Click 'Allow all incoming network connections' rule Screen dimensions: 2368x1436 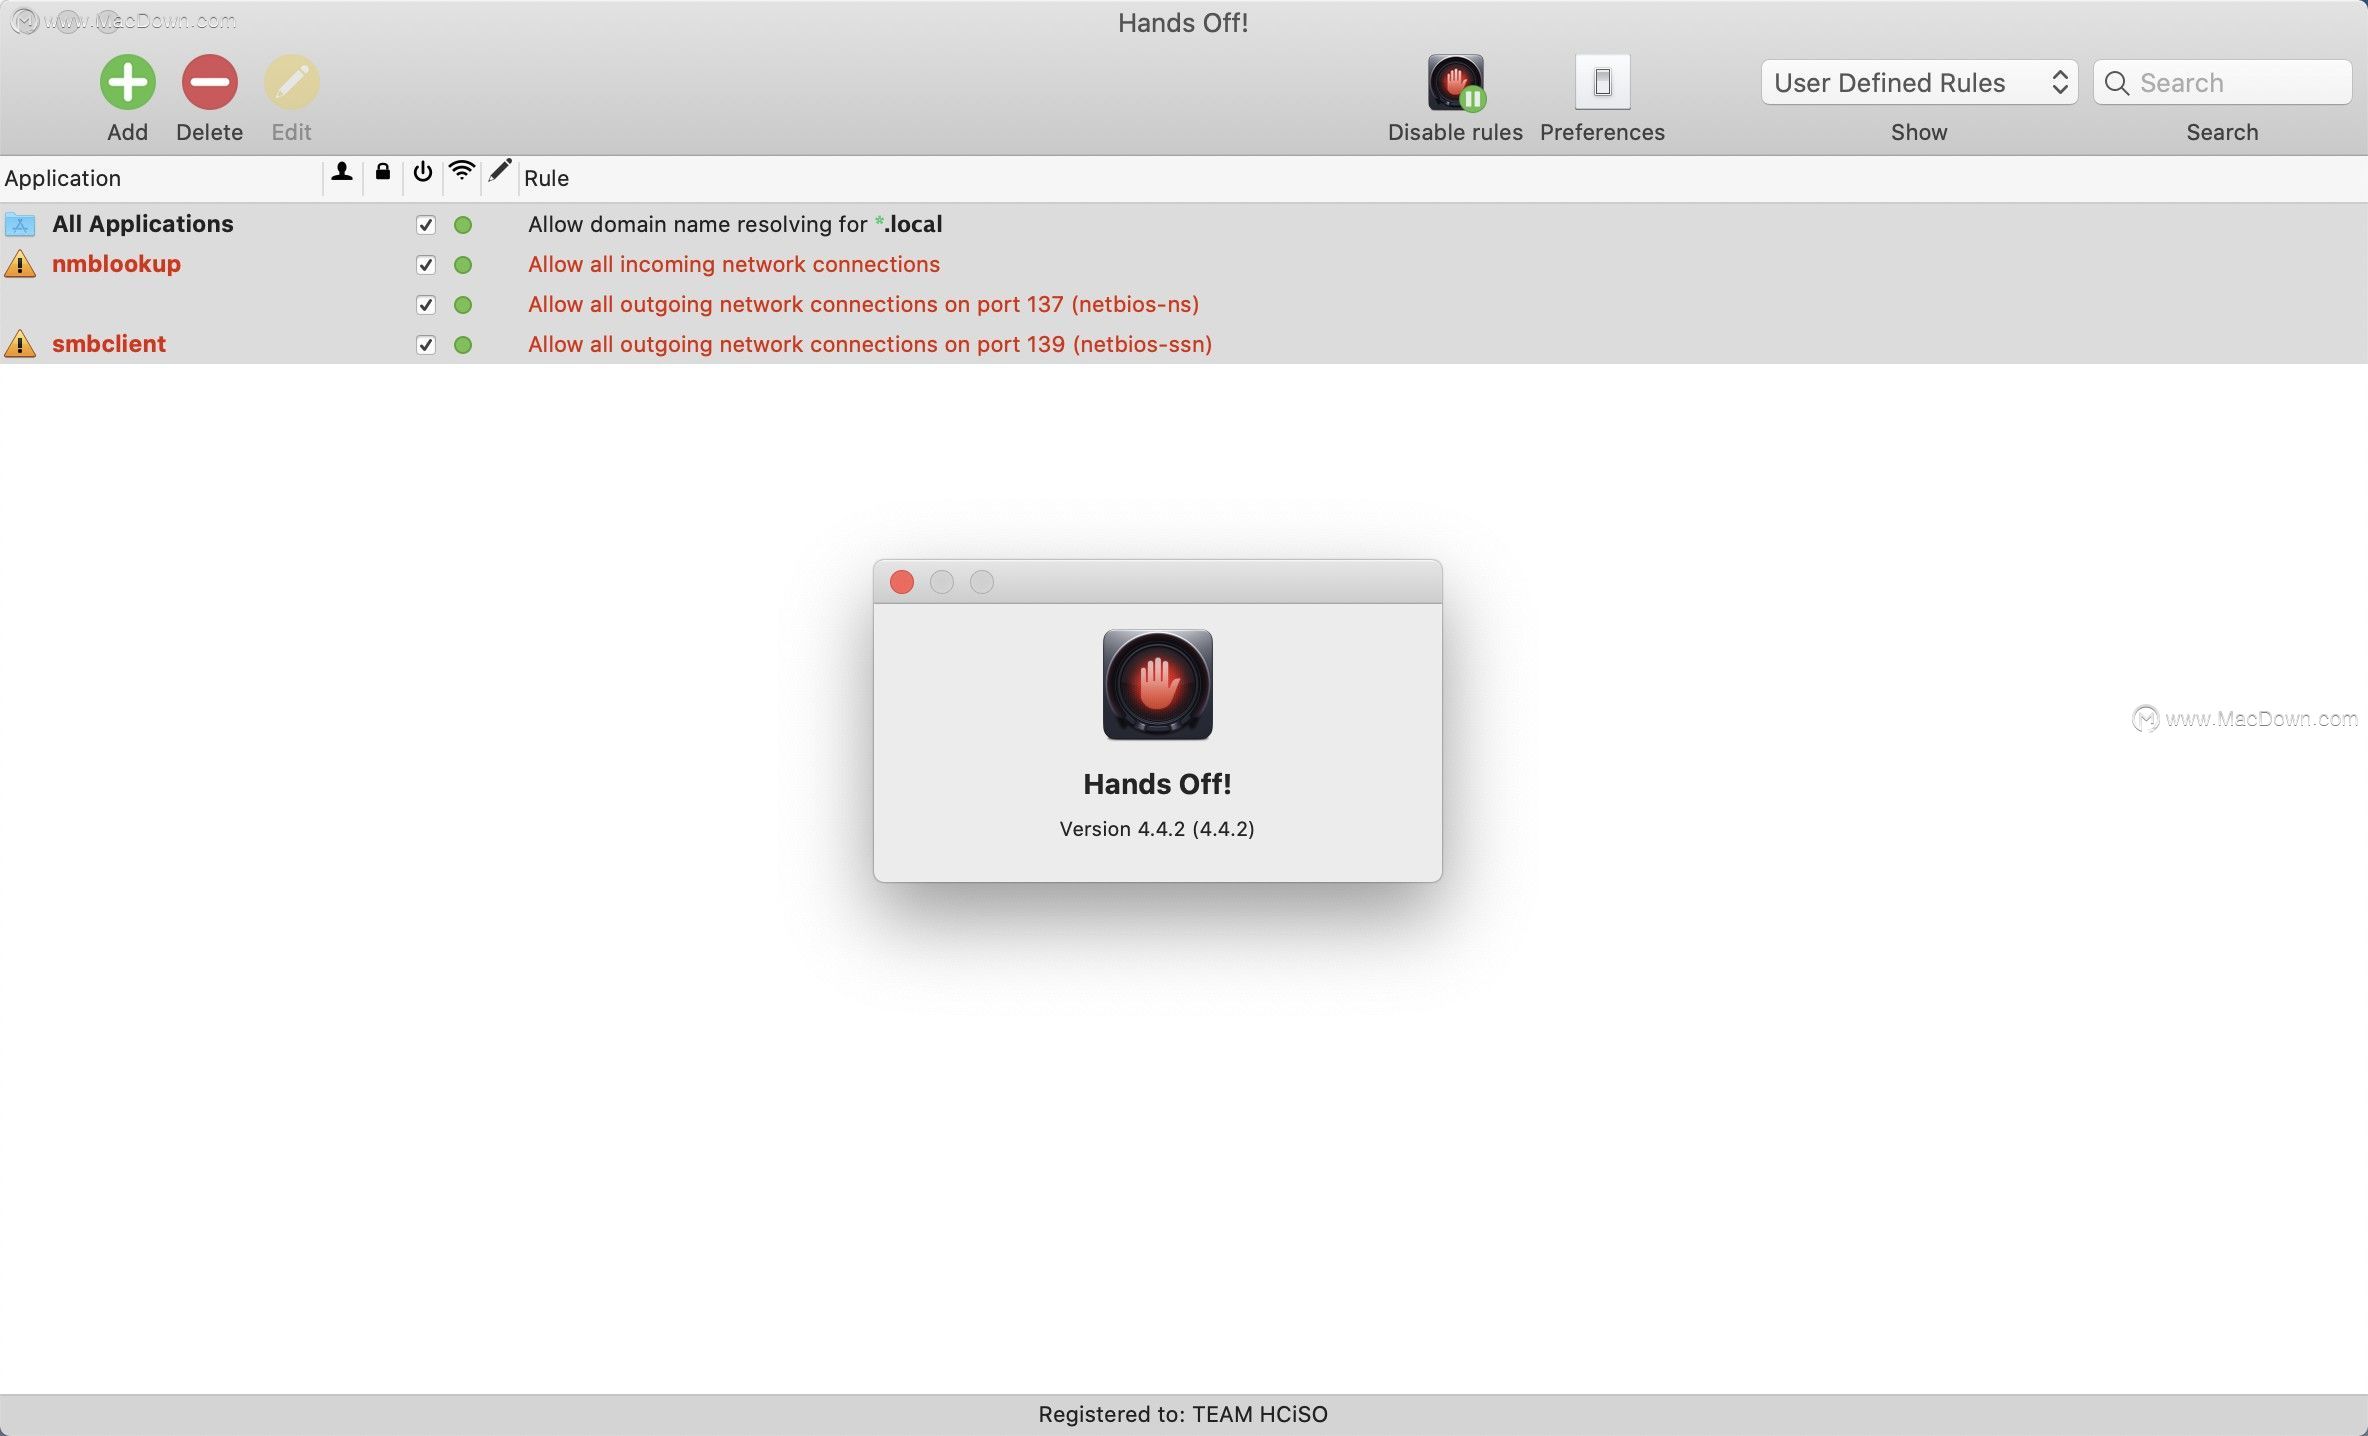734,264
